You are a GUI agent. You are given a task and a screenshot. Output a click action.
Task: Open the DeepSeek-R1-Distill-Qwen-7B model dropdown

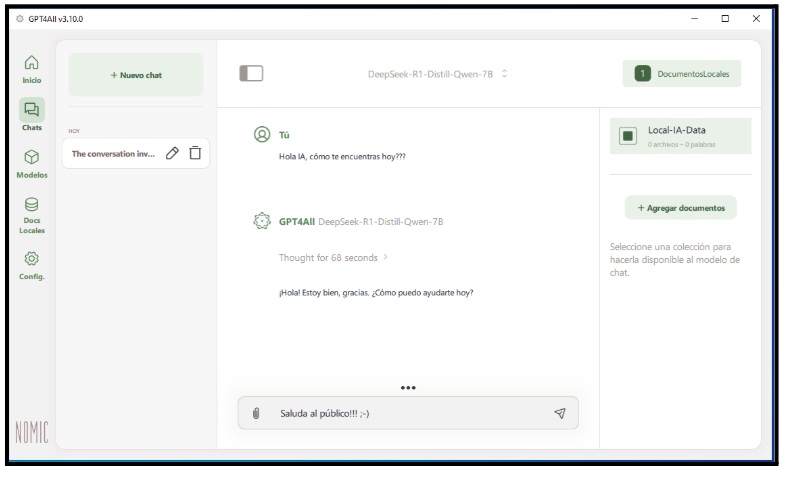pos(437,74)
